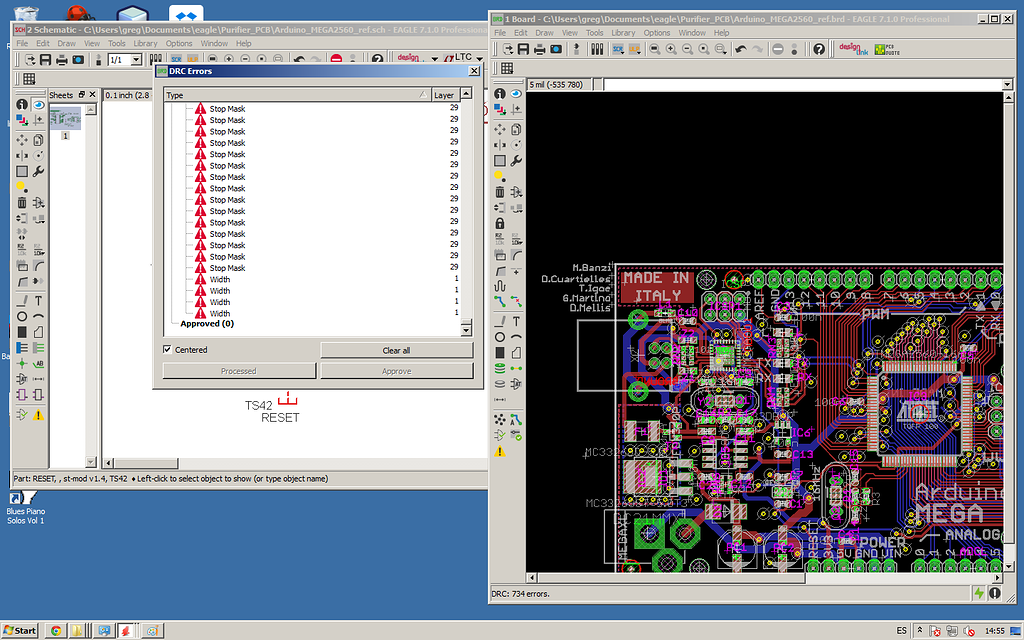Activate the Ratsnest tool

tap(499, 418)
